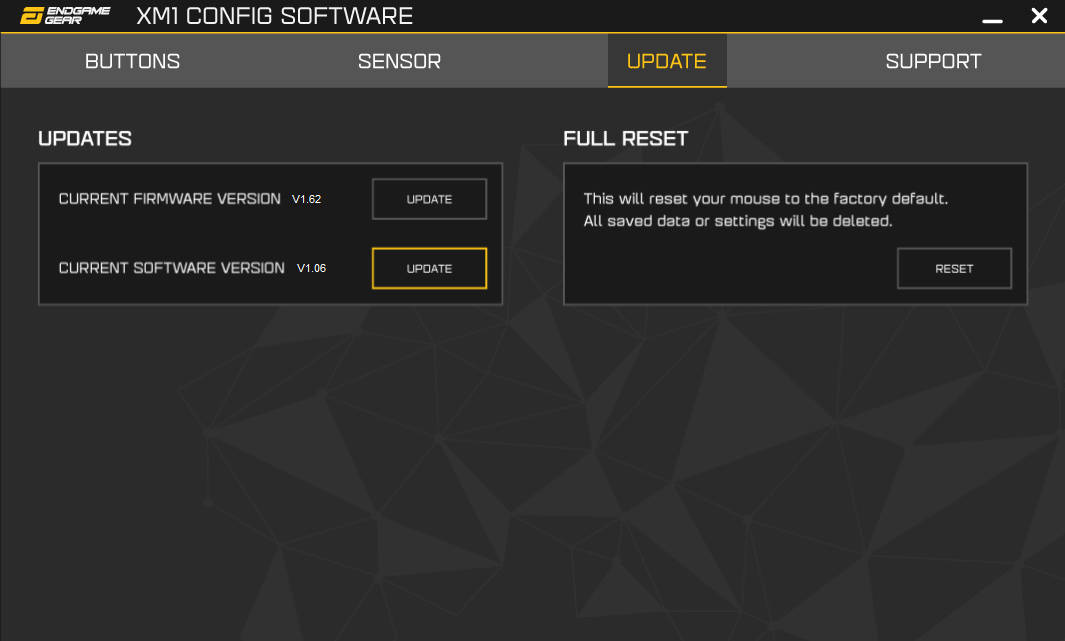Click the FULL RESET section heading

pos(626,139)
